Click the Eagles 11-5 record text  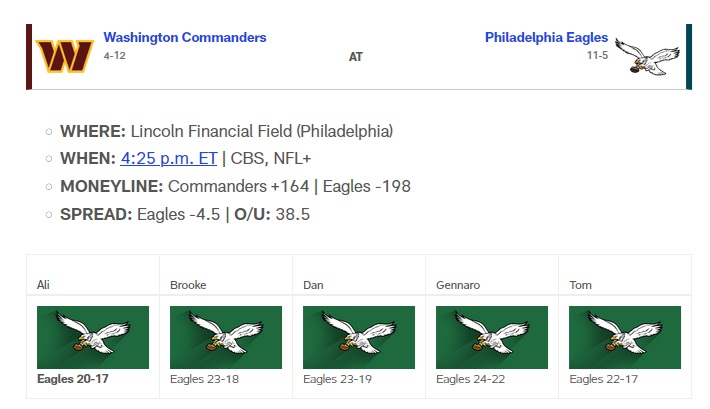(x=597, y=55)
